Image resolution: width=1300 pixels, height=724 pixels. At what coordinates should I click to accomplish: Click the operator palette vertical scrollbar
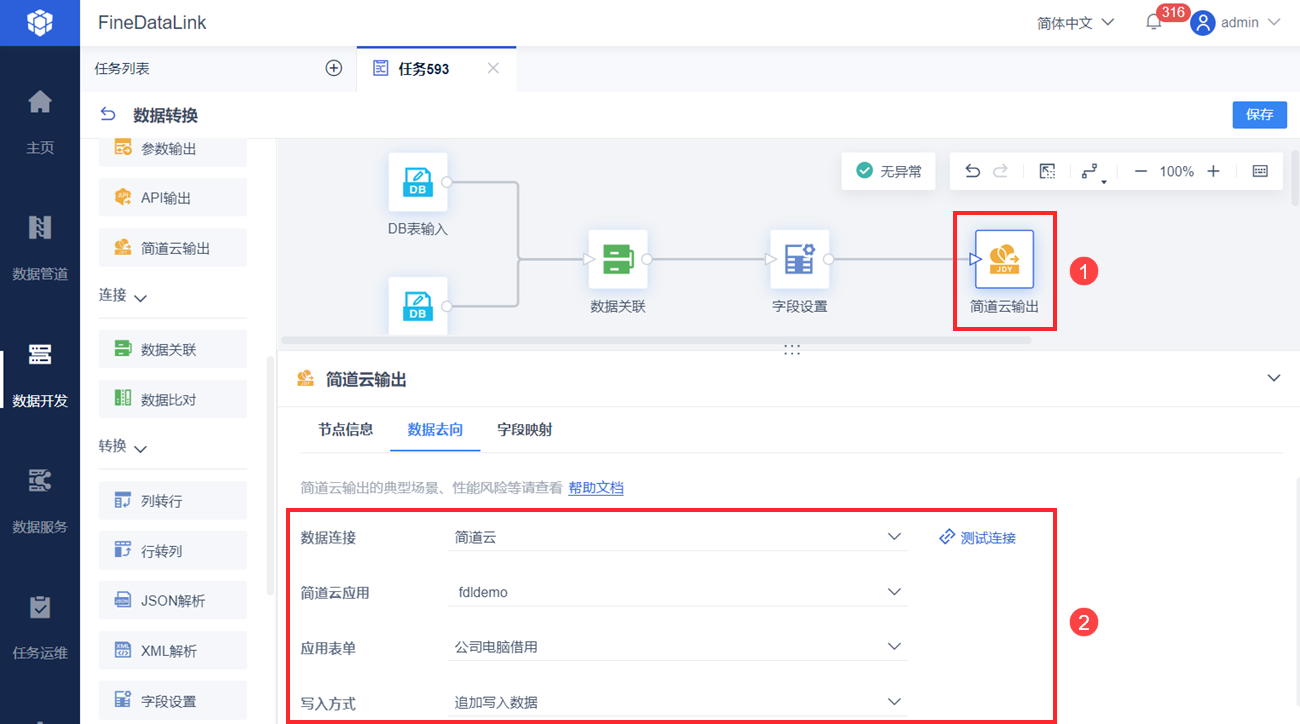pyautogui.click(x=269, y=475)
